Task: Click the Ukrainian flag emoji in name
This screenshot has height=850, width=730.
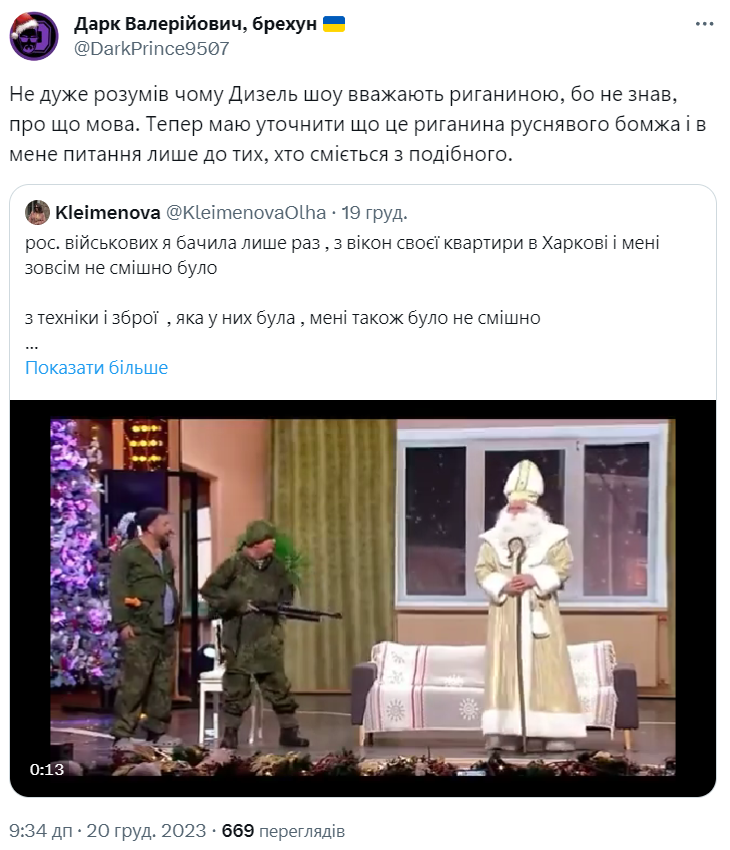Action: tap(334, 24)
